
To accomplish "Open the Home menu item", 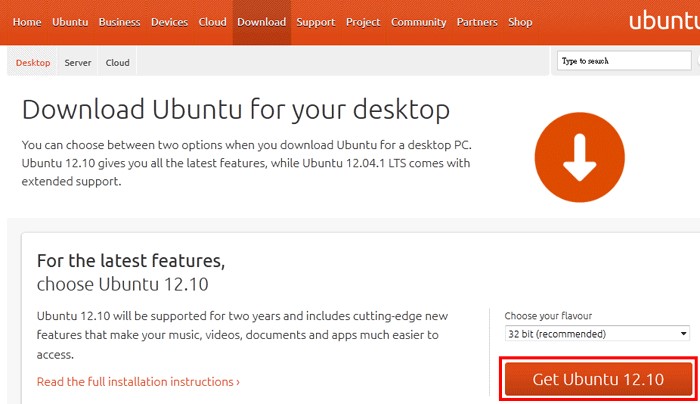I will point(27,22).
